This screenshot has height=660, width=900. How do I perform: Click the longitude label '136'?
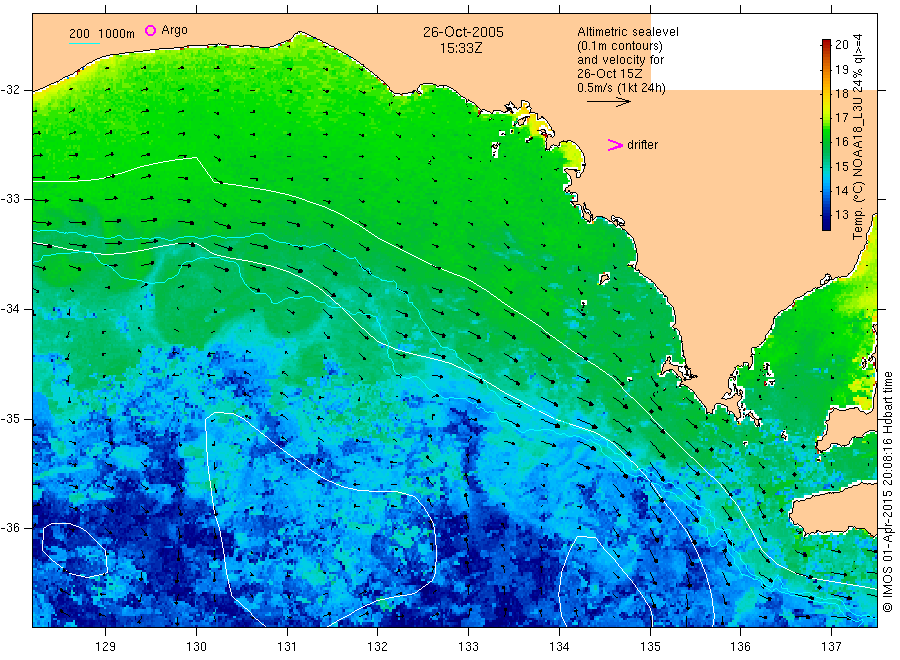click(740, 647)
